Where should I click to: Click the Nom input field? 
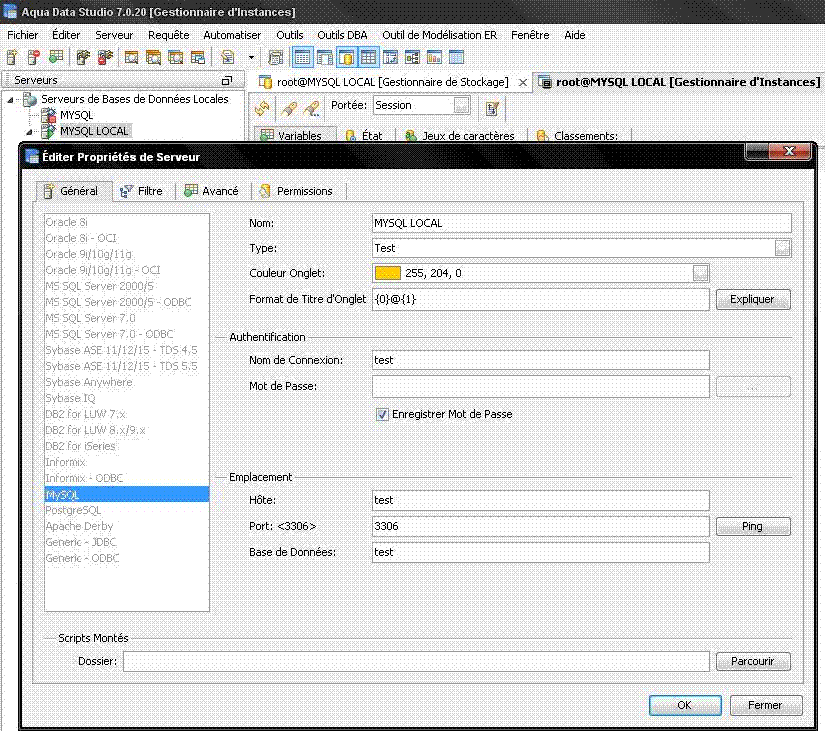click(x=581, y=223)
